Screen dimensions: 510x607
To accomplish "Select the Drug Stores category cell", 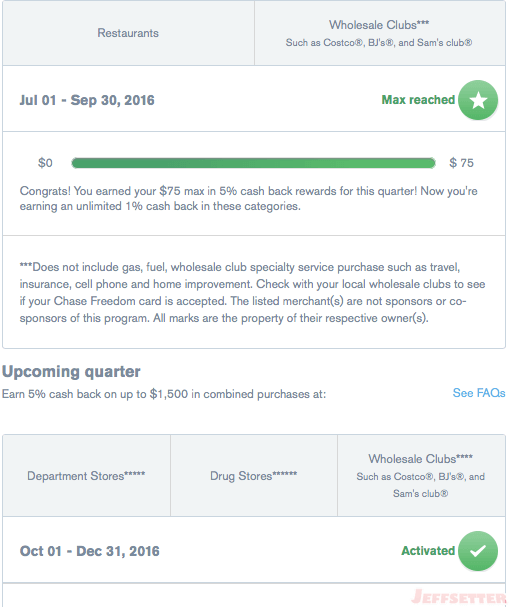I will tap(254, 475).
